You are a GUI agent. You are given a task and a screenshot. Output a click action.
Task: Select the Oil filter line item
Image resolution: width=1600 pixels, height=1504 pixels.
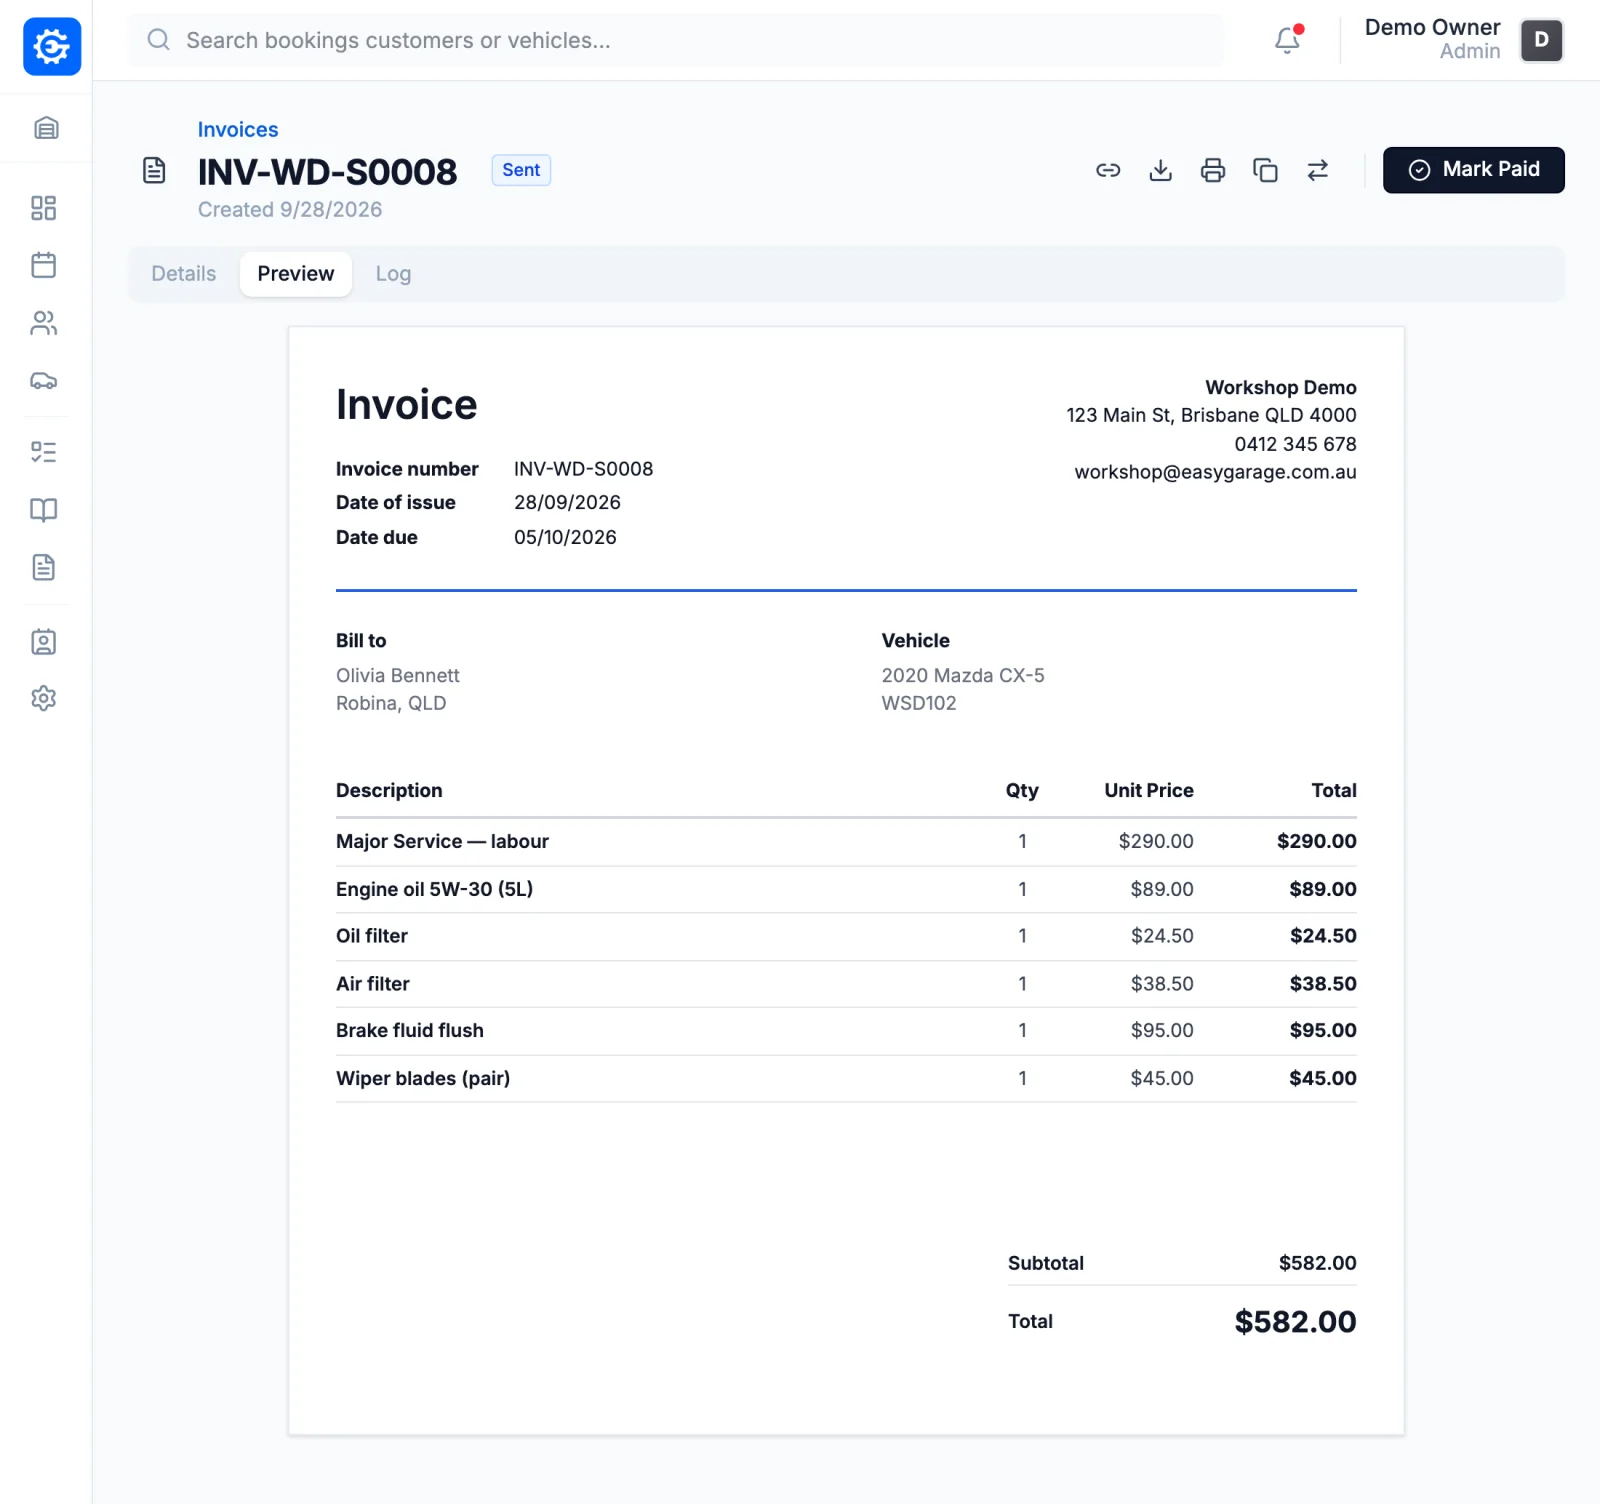click(846, 936)
